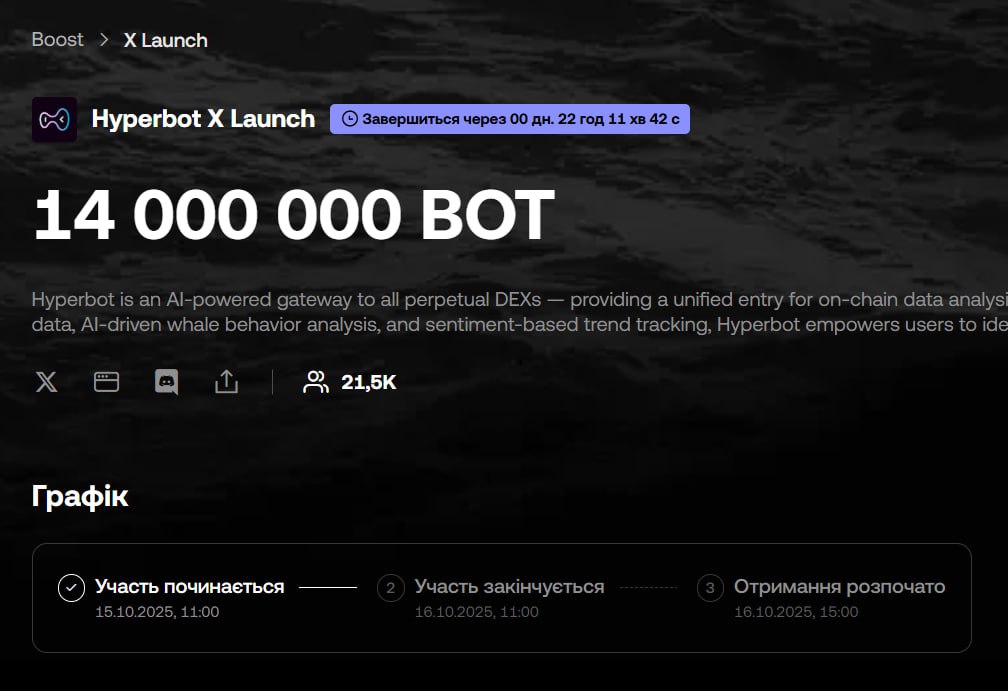Click the share upload-arrow icon

(x=226, y=381)
